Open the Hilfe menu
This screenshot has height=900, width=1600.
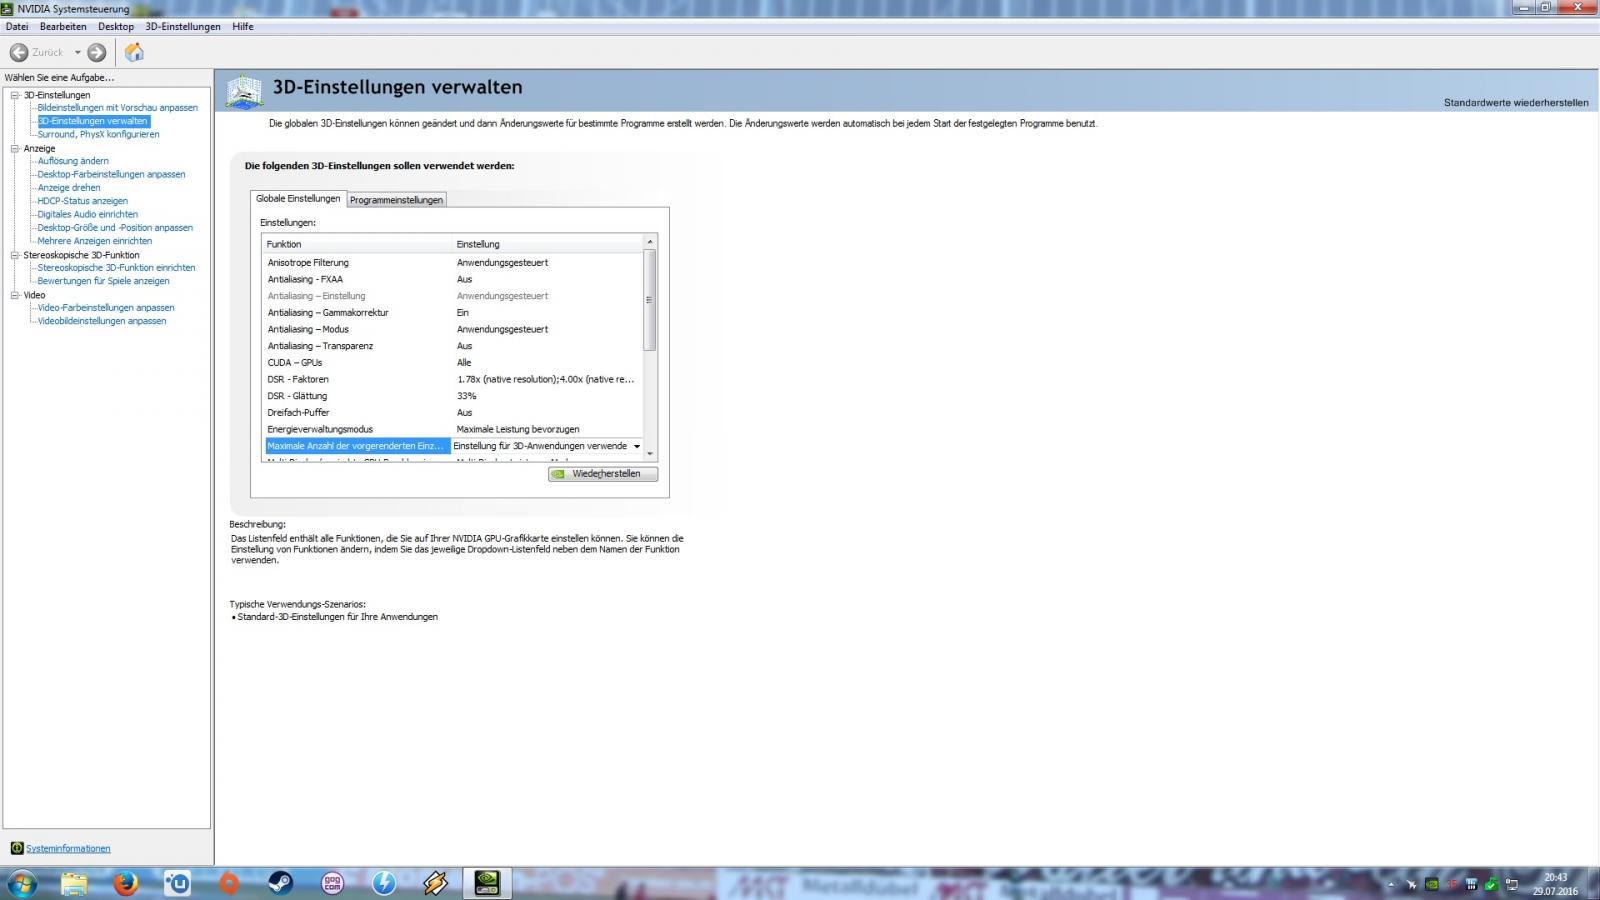click(243, 27)
